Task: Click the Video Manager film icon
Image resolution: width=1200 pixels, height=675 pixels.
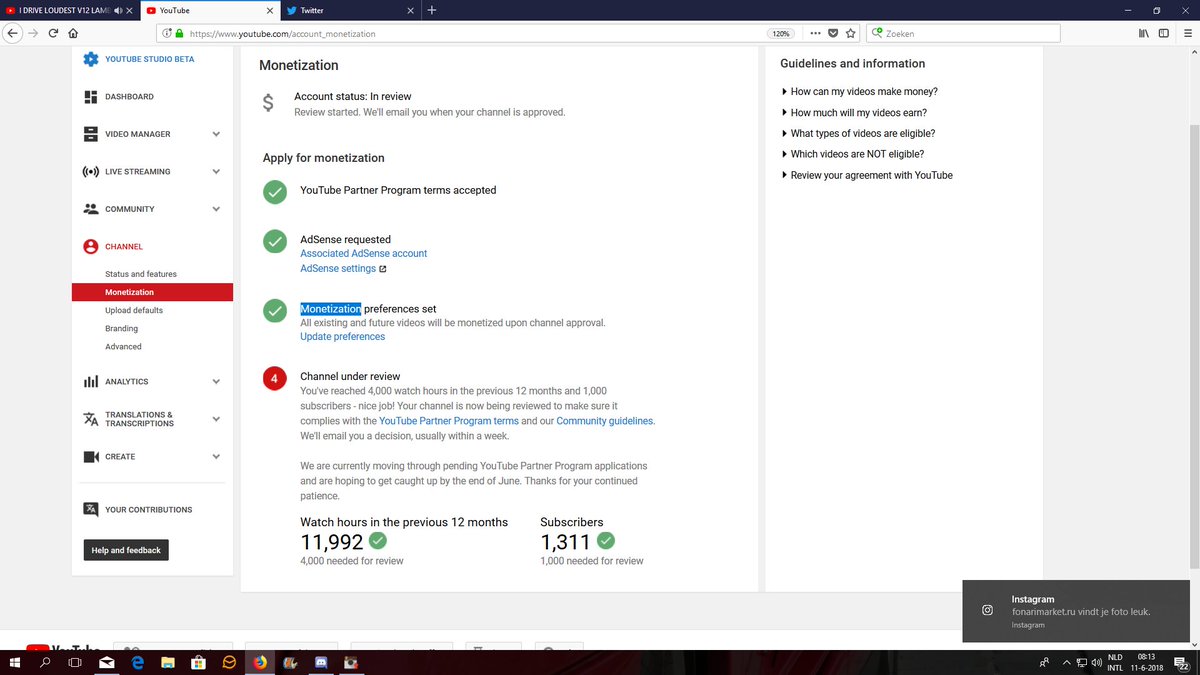Action: tap(91, 134)
